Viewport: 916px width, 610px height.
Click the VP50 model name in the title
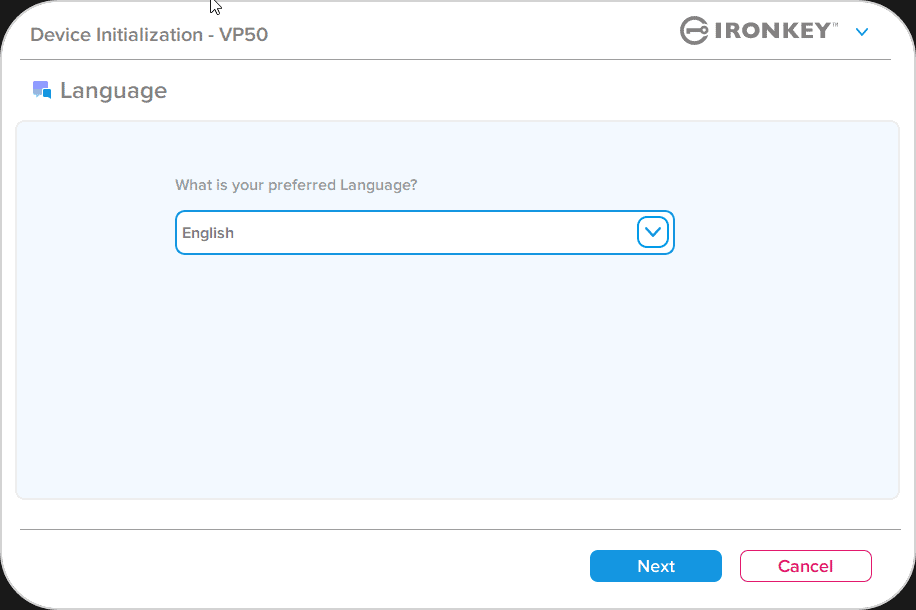click(x=244, y=35)
